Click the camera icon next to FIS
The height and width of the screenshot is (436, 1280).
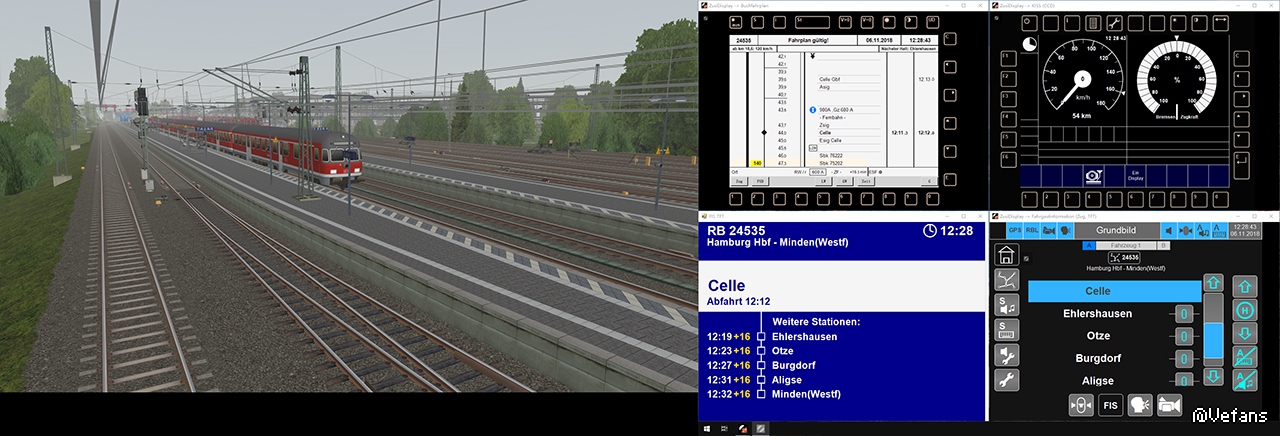(x=1168, y=405)
